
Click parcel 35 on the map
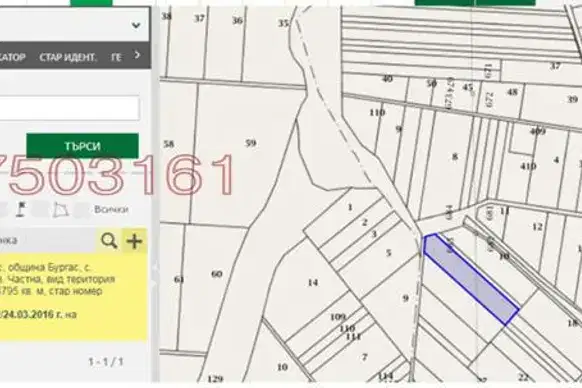(x=283, y=23)
